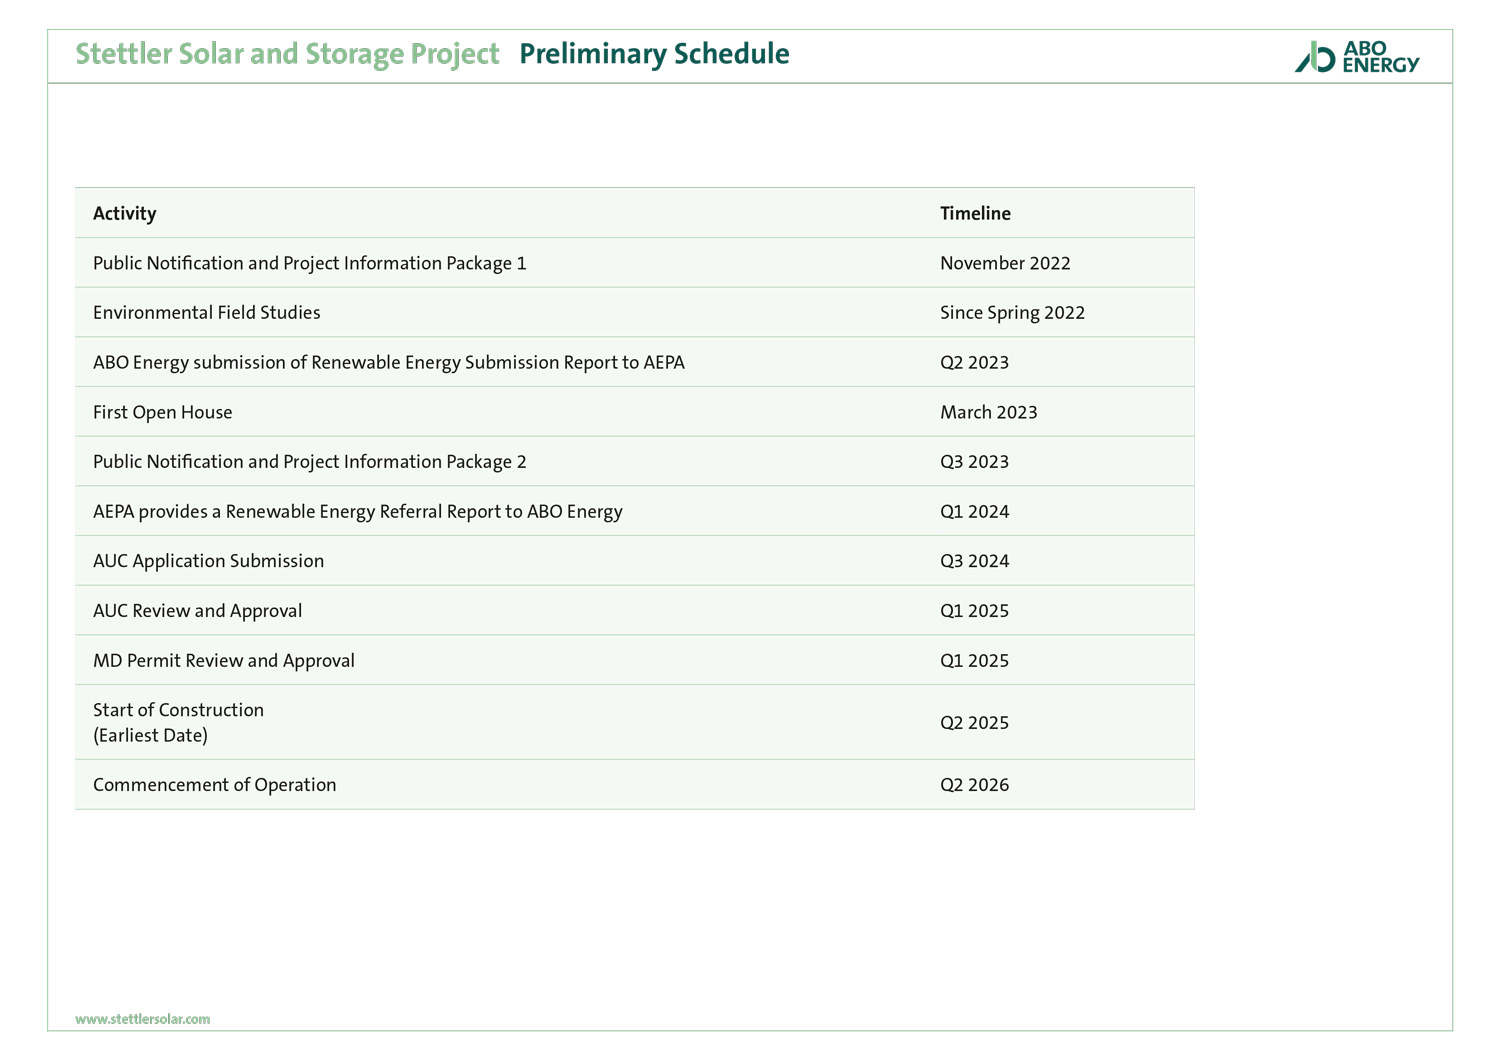
Task: Click the 'November 2022' timeline cell
Action: tap(1005, 263)
